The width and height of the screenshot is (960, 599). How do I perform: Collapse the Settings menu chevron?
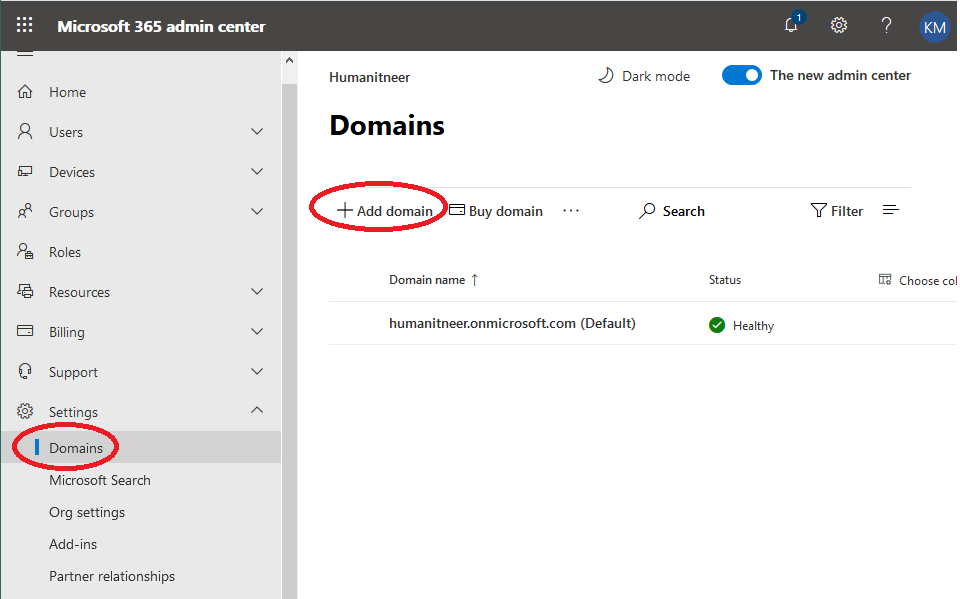(x=257, y=410)
